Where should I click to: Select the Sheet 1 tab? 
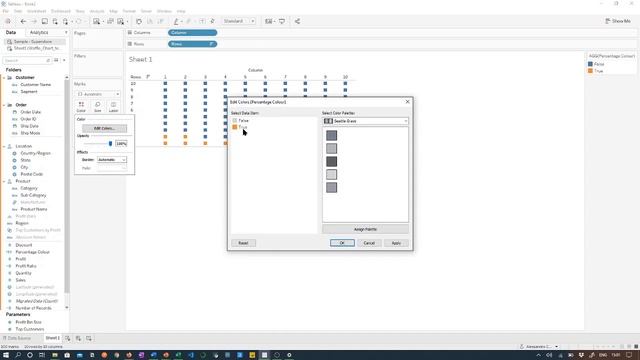click(52, 338)
